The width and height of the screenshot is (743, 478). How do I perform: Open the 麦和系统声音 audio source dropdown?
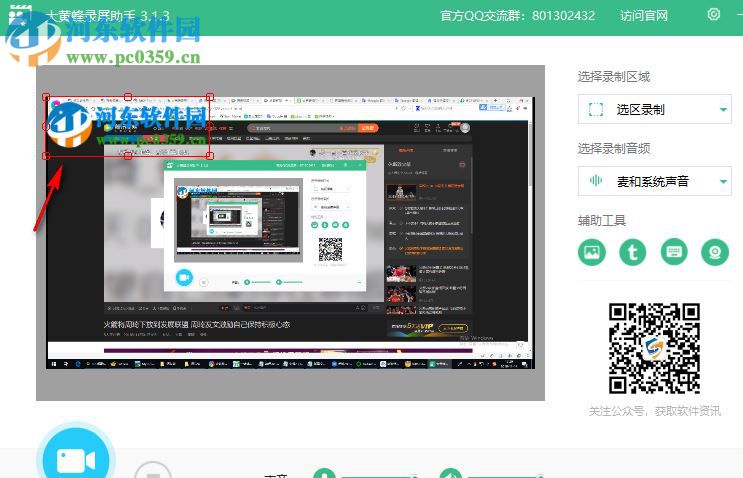tap(654, 181)
